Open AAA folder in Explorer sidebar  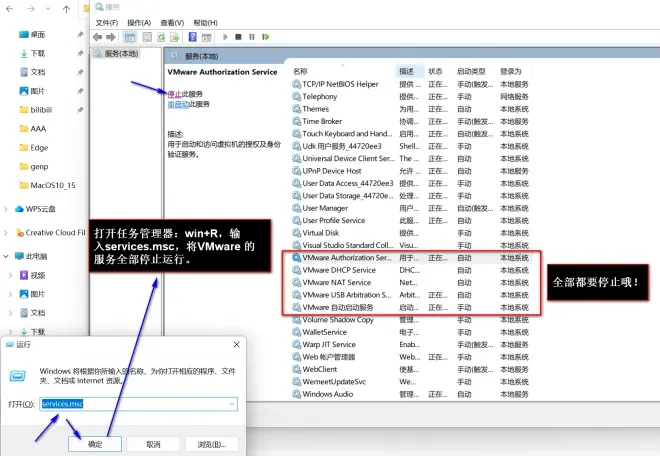pyautogui.click(x=33, y=129)
